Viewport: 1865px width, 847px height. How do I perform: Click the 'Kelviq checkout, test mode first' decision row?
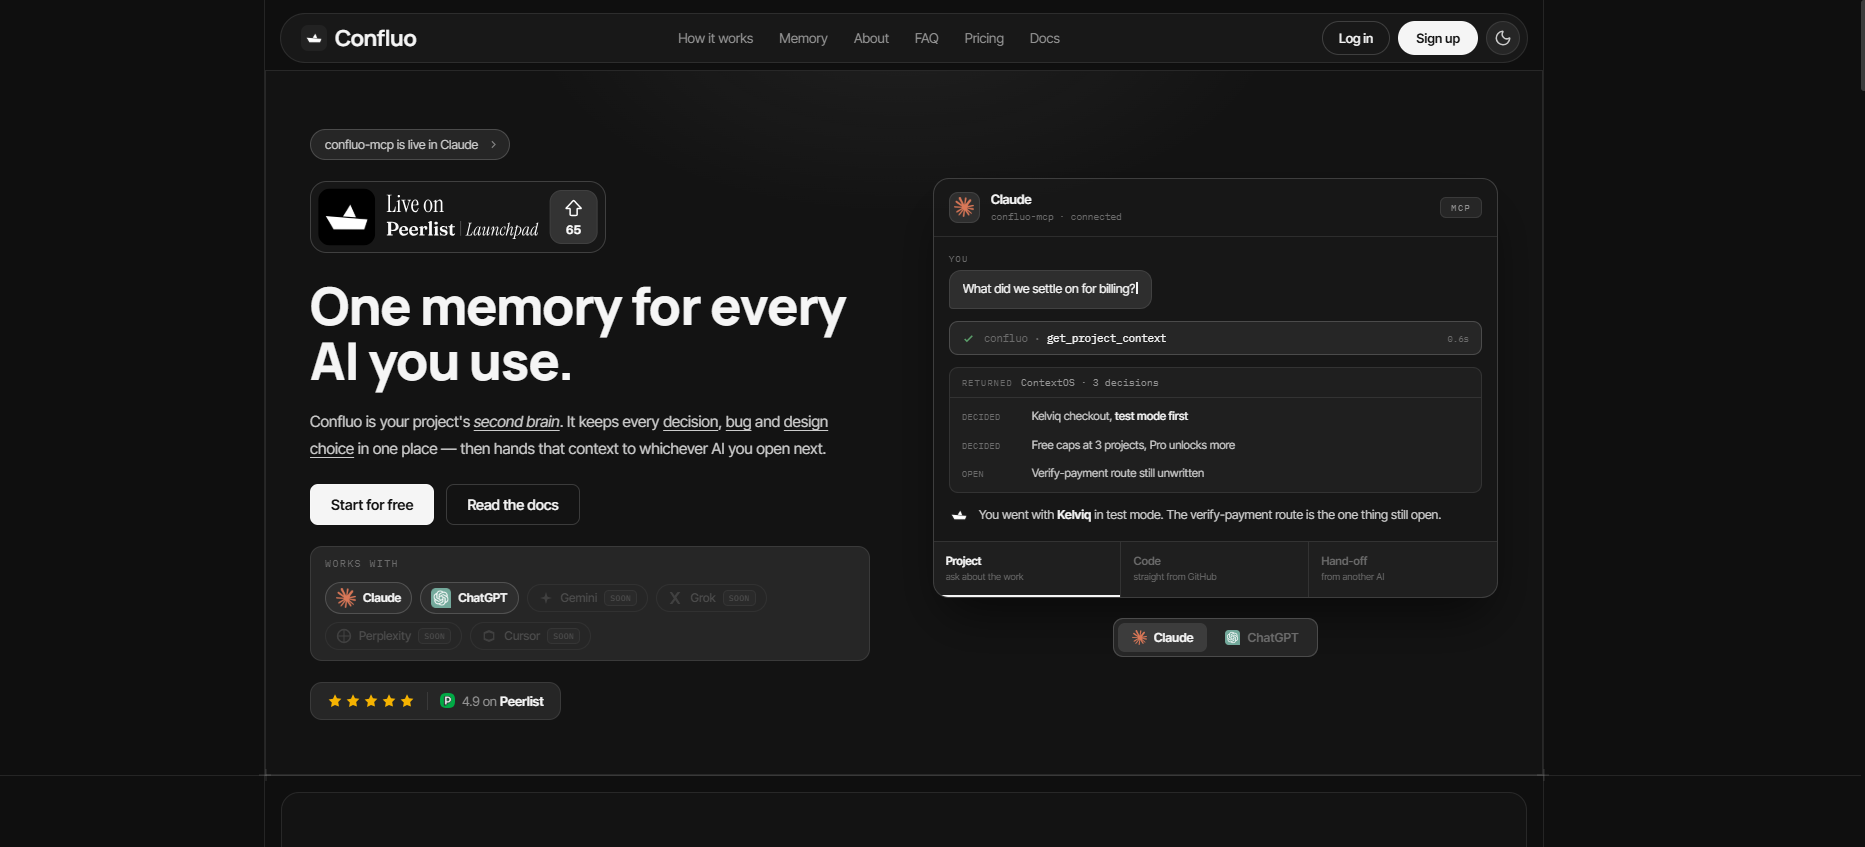tap(1215, 416)
